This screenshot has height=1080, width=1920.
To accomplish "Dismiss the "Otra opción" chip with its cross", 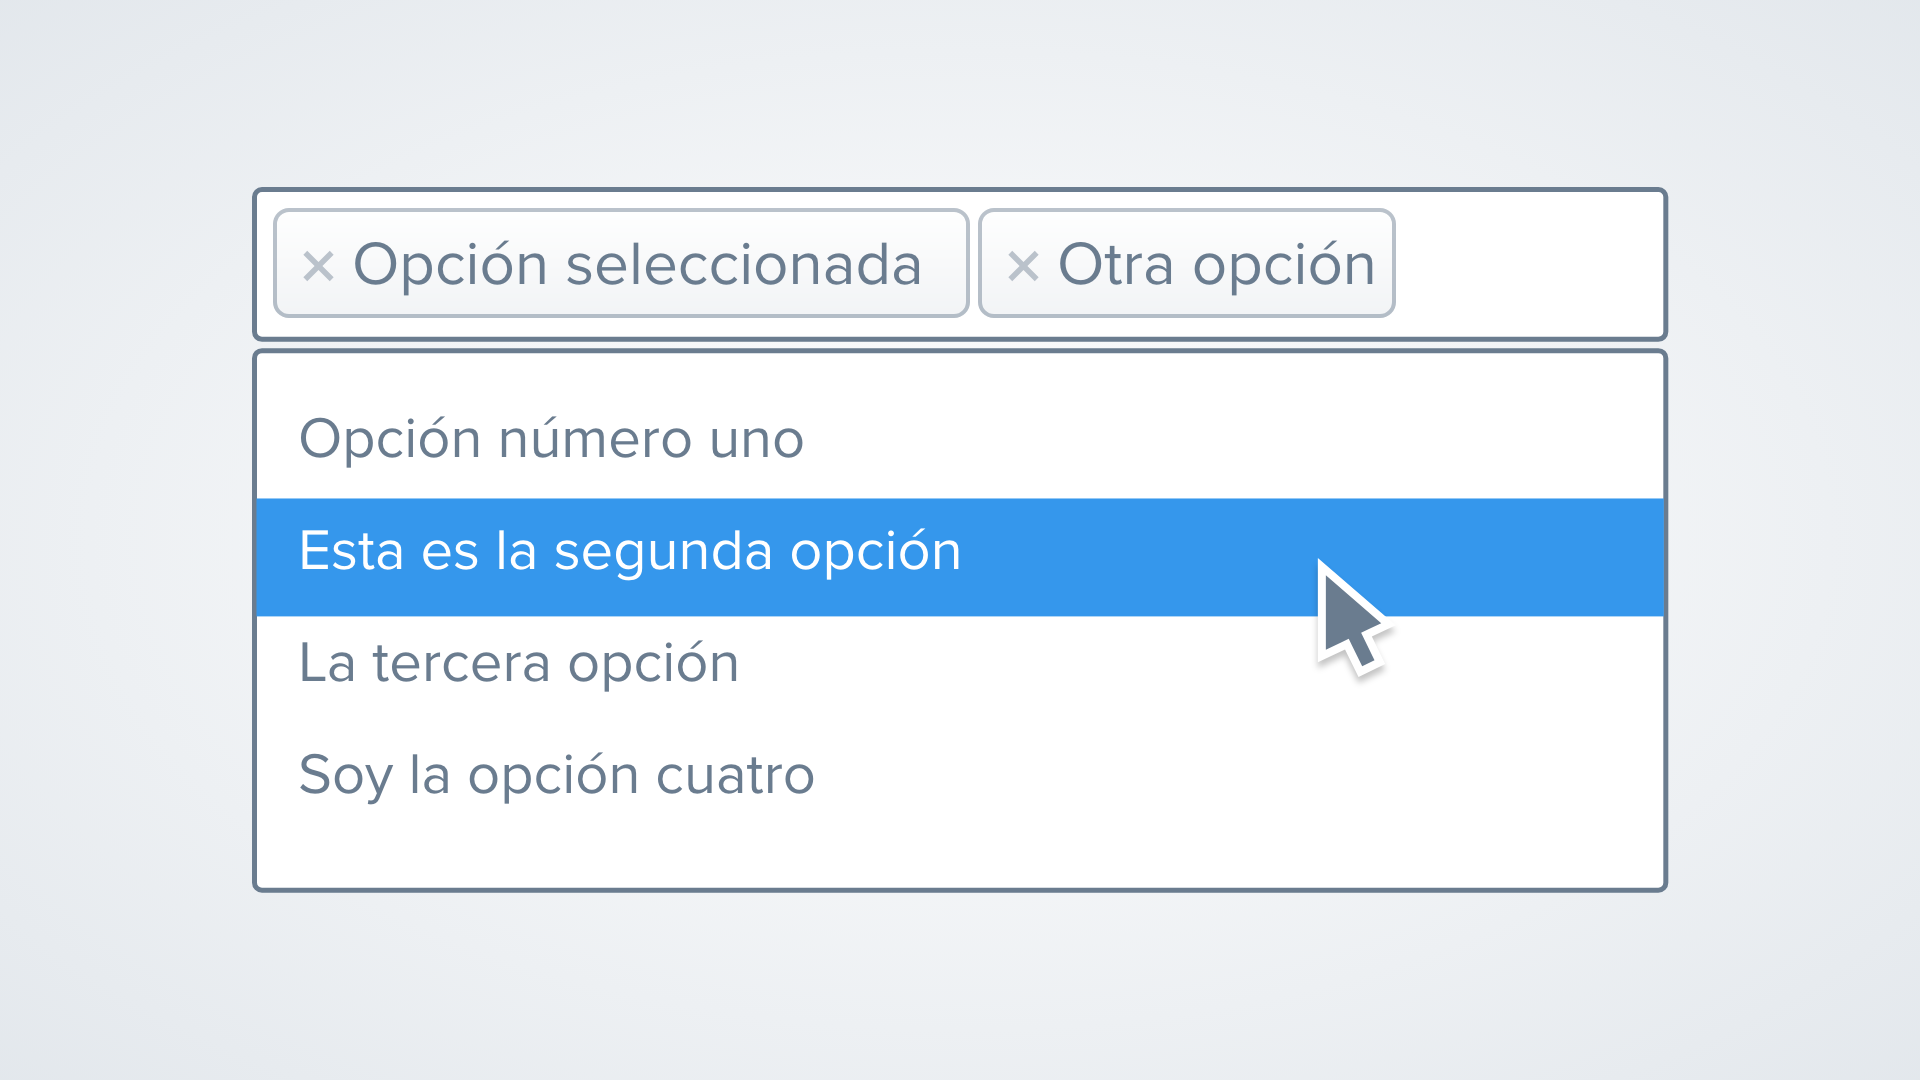I will click(1023, 266).
